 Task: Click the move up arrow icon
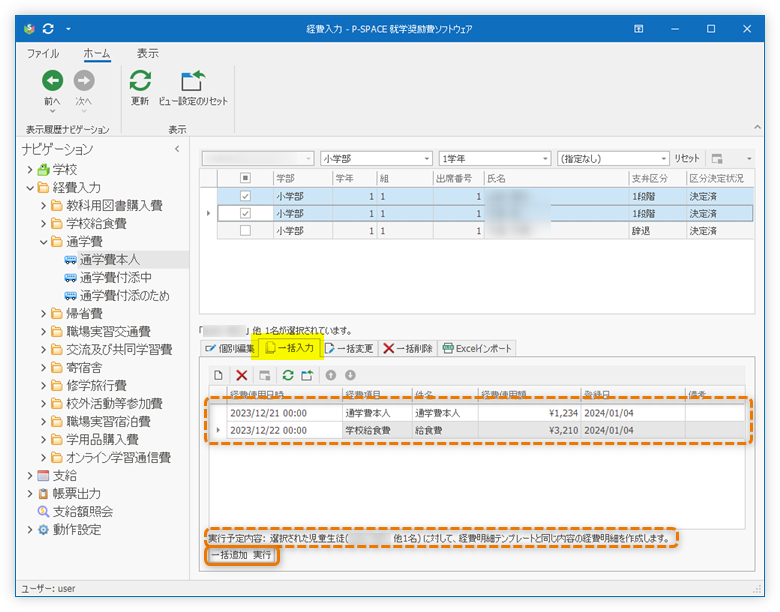click(331, 375)
